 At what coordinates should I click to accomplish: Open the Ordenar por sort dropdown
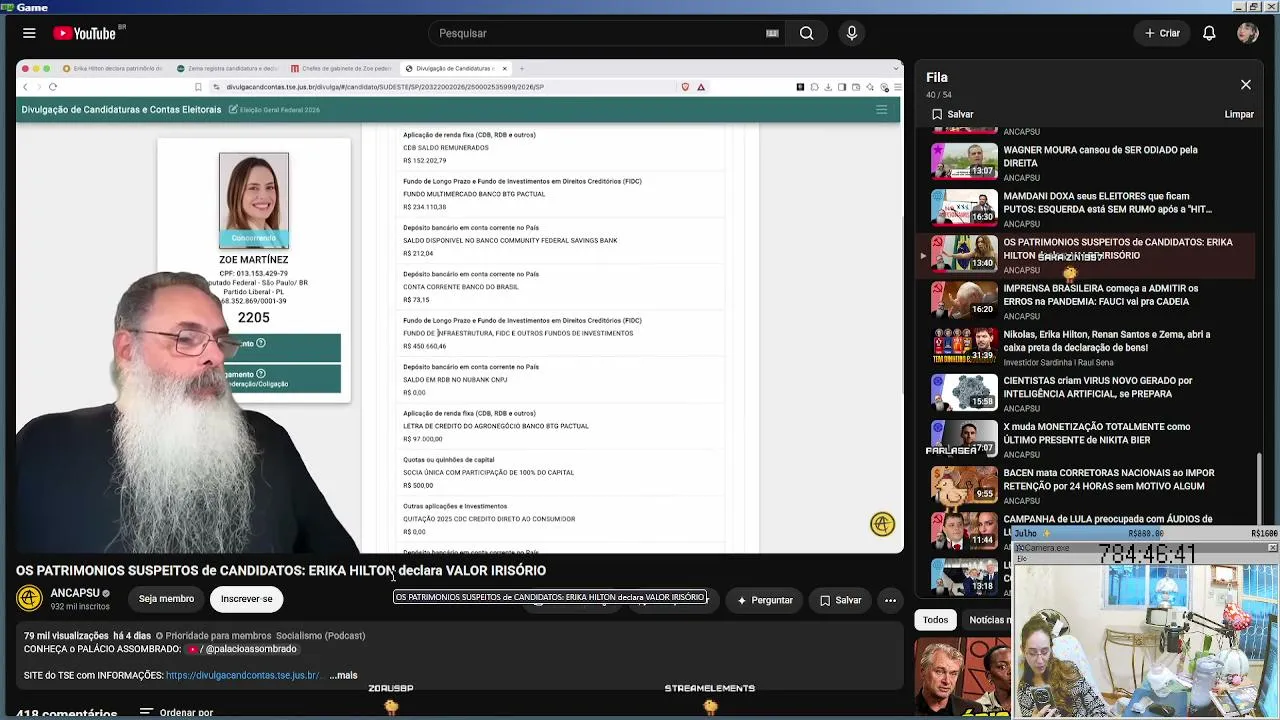pyautogui.click(x=176, y=712)
